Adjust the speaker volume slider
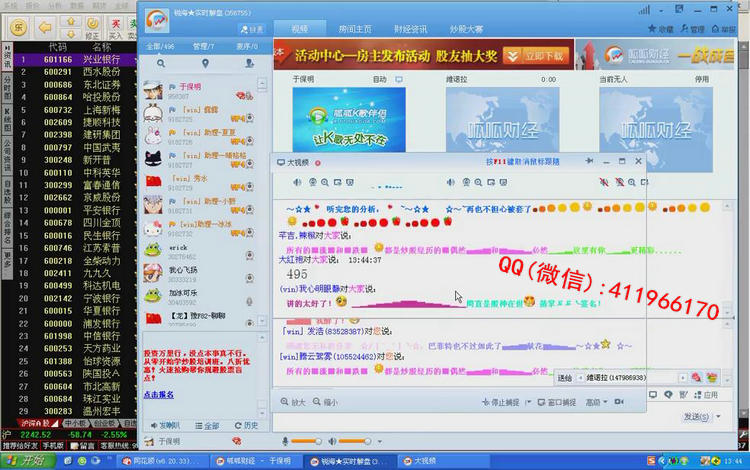The height and width of the screenshot is (470, 750). pyautogui.click(x=355, y=441)
